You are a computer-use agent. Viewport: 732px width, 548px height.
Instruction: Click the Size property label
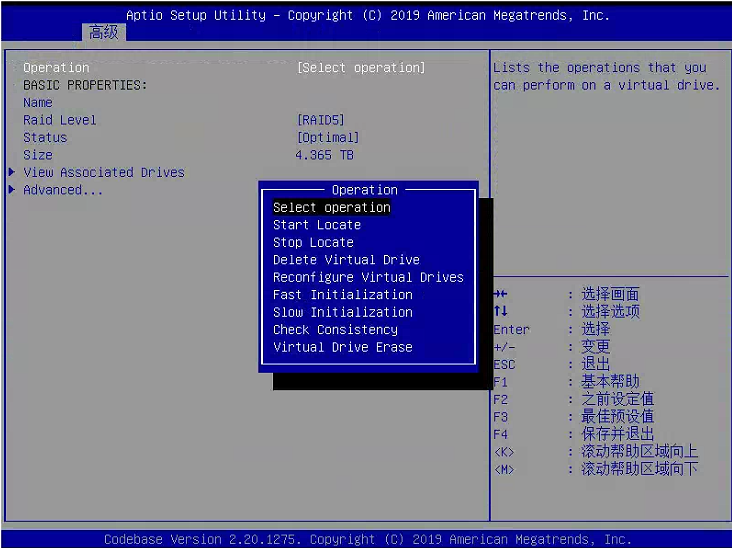pos(38,155)
